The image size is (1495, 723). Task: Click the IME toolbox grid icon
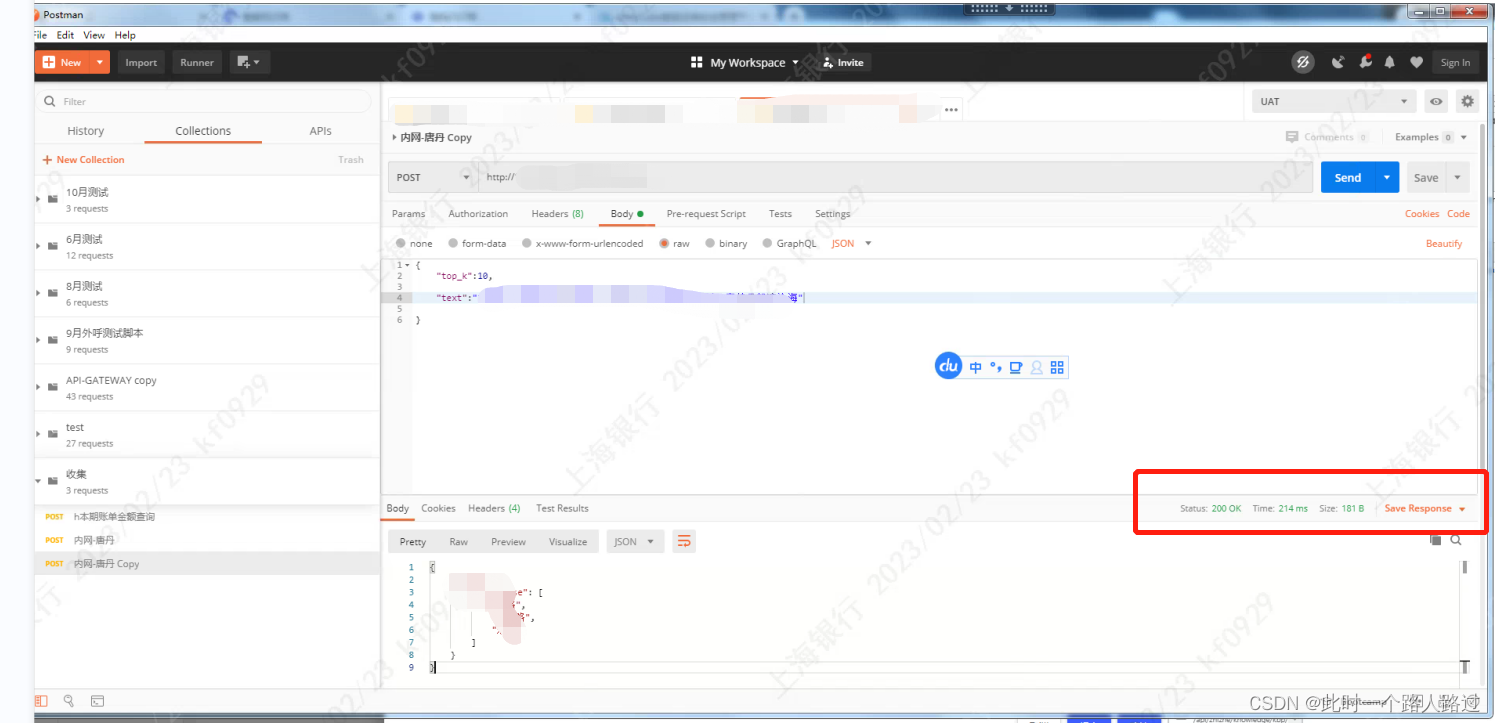[x=1057, y=367]
